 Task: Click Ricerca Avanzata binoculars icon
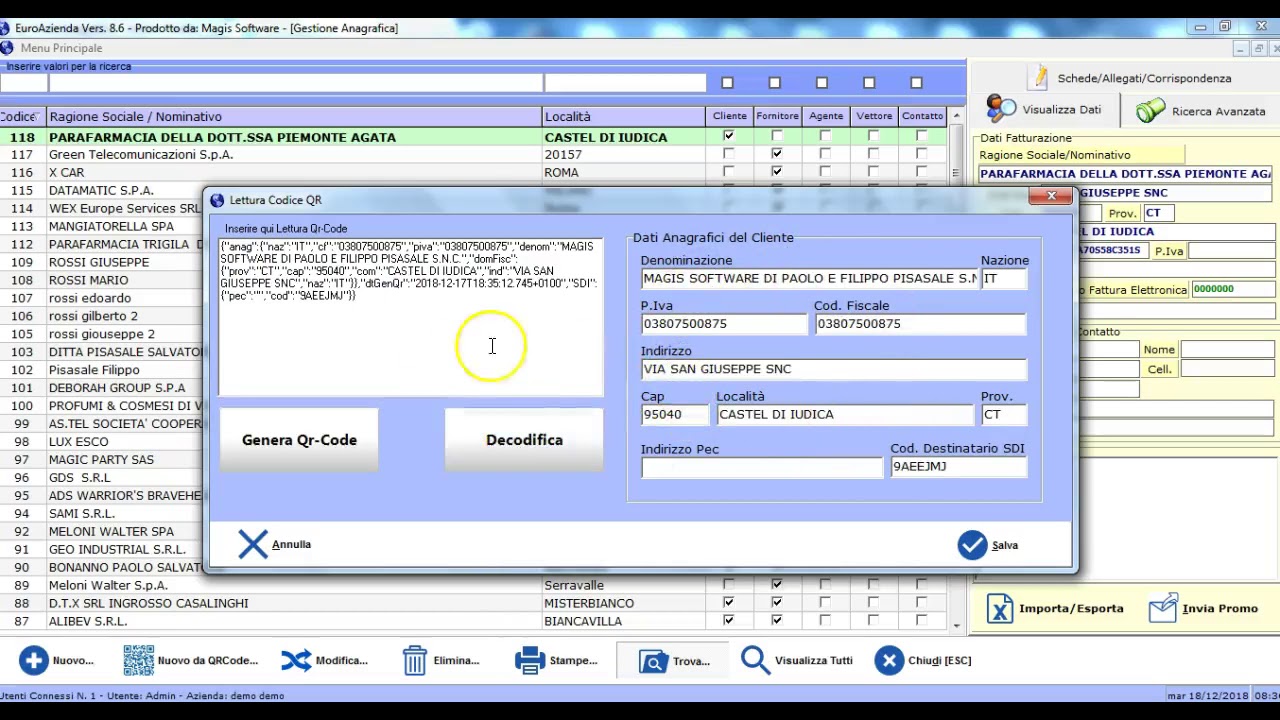pos(1151,110)
